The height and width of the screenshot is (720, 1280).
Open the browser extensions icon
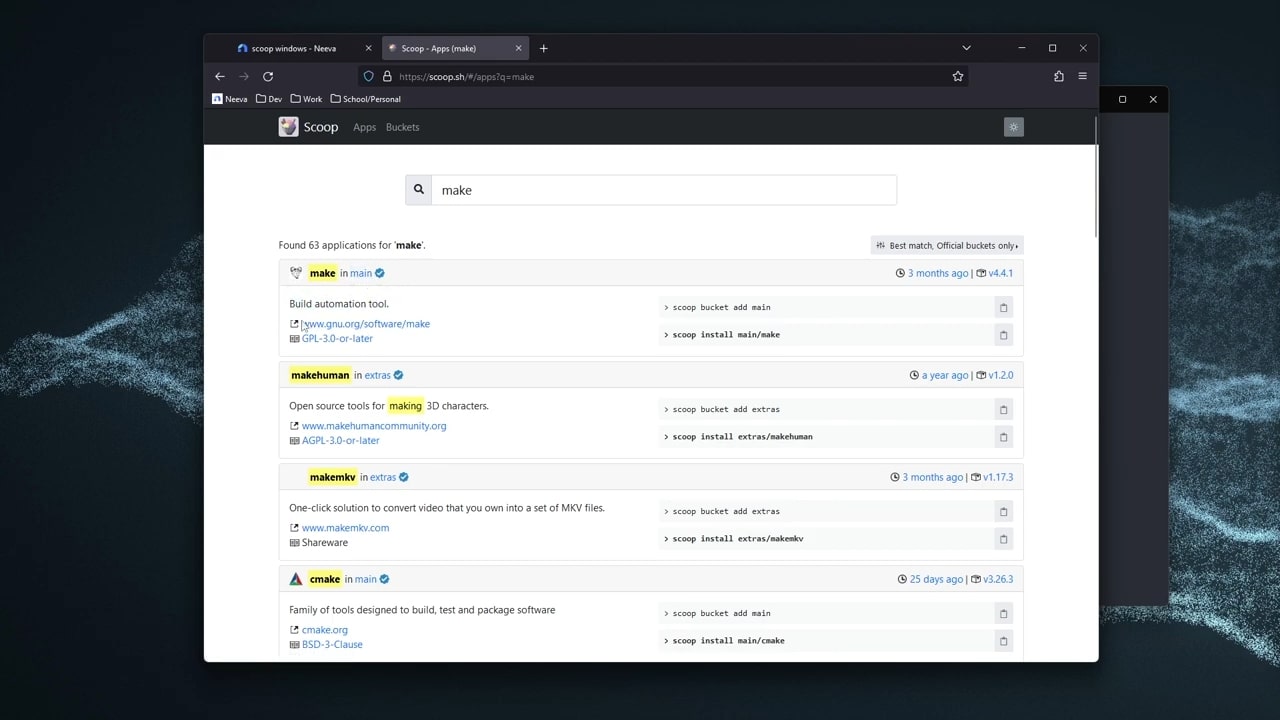[x=1059, y=76]
